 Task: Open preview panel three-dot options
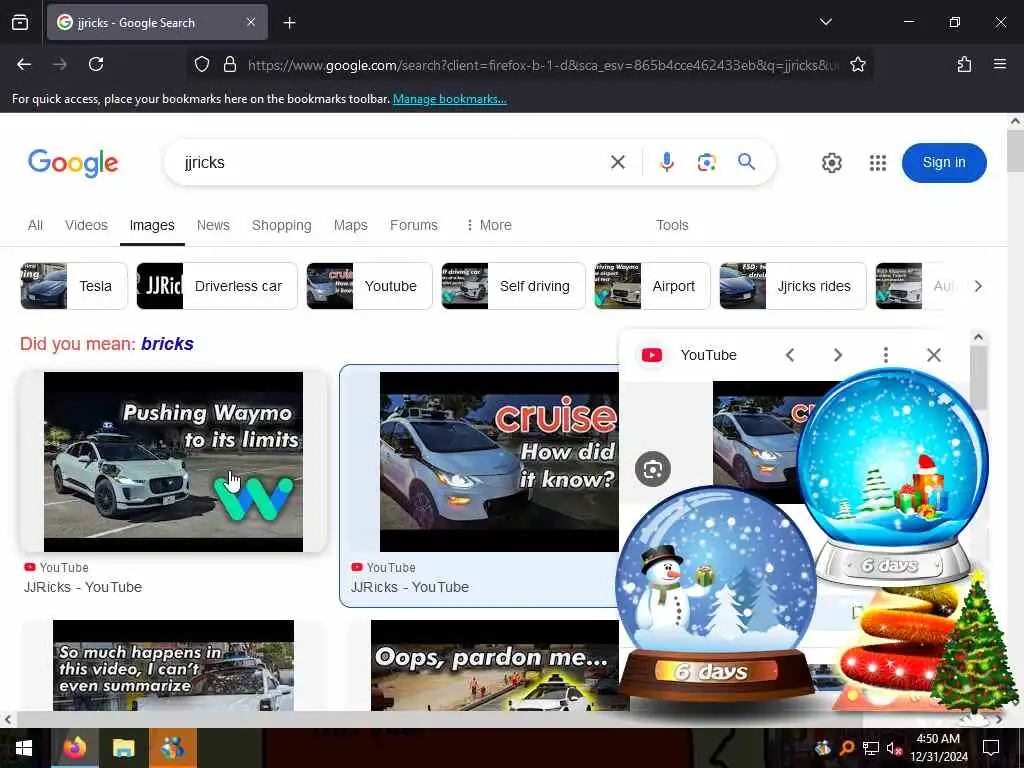coord(886,355)
